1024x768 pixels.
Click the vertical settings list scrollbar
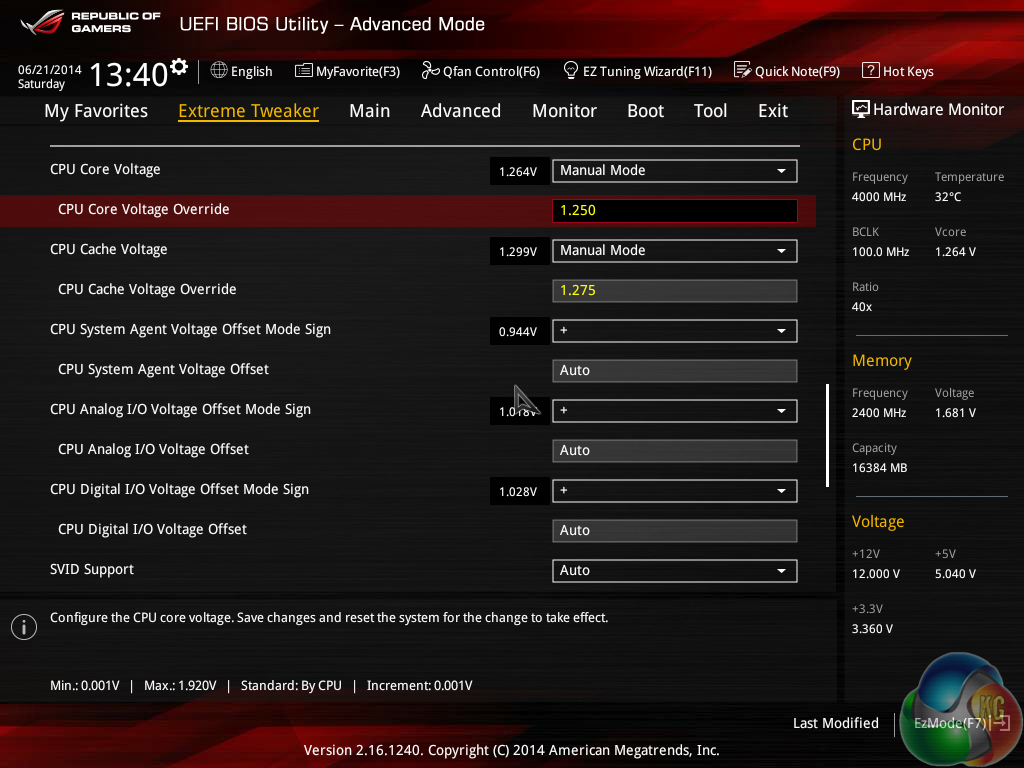click(827, 436)
